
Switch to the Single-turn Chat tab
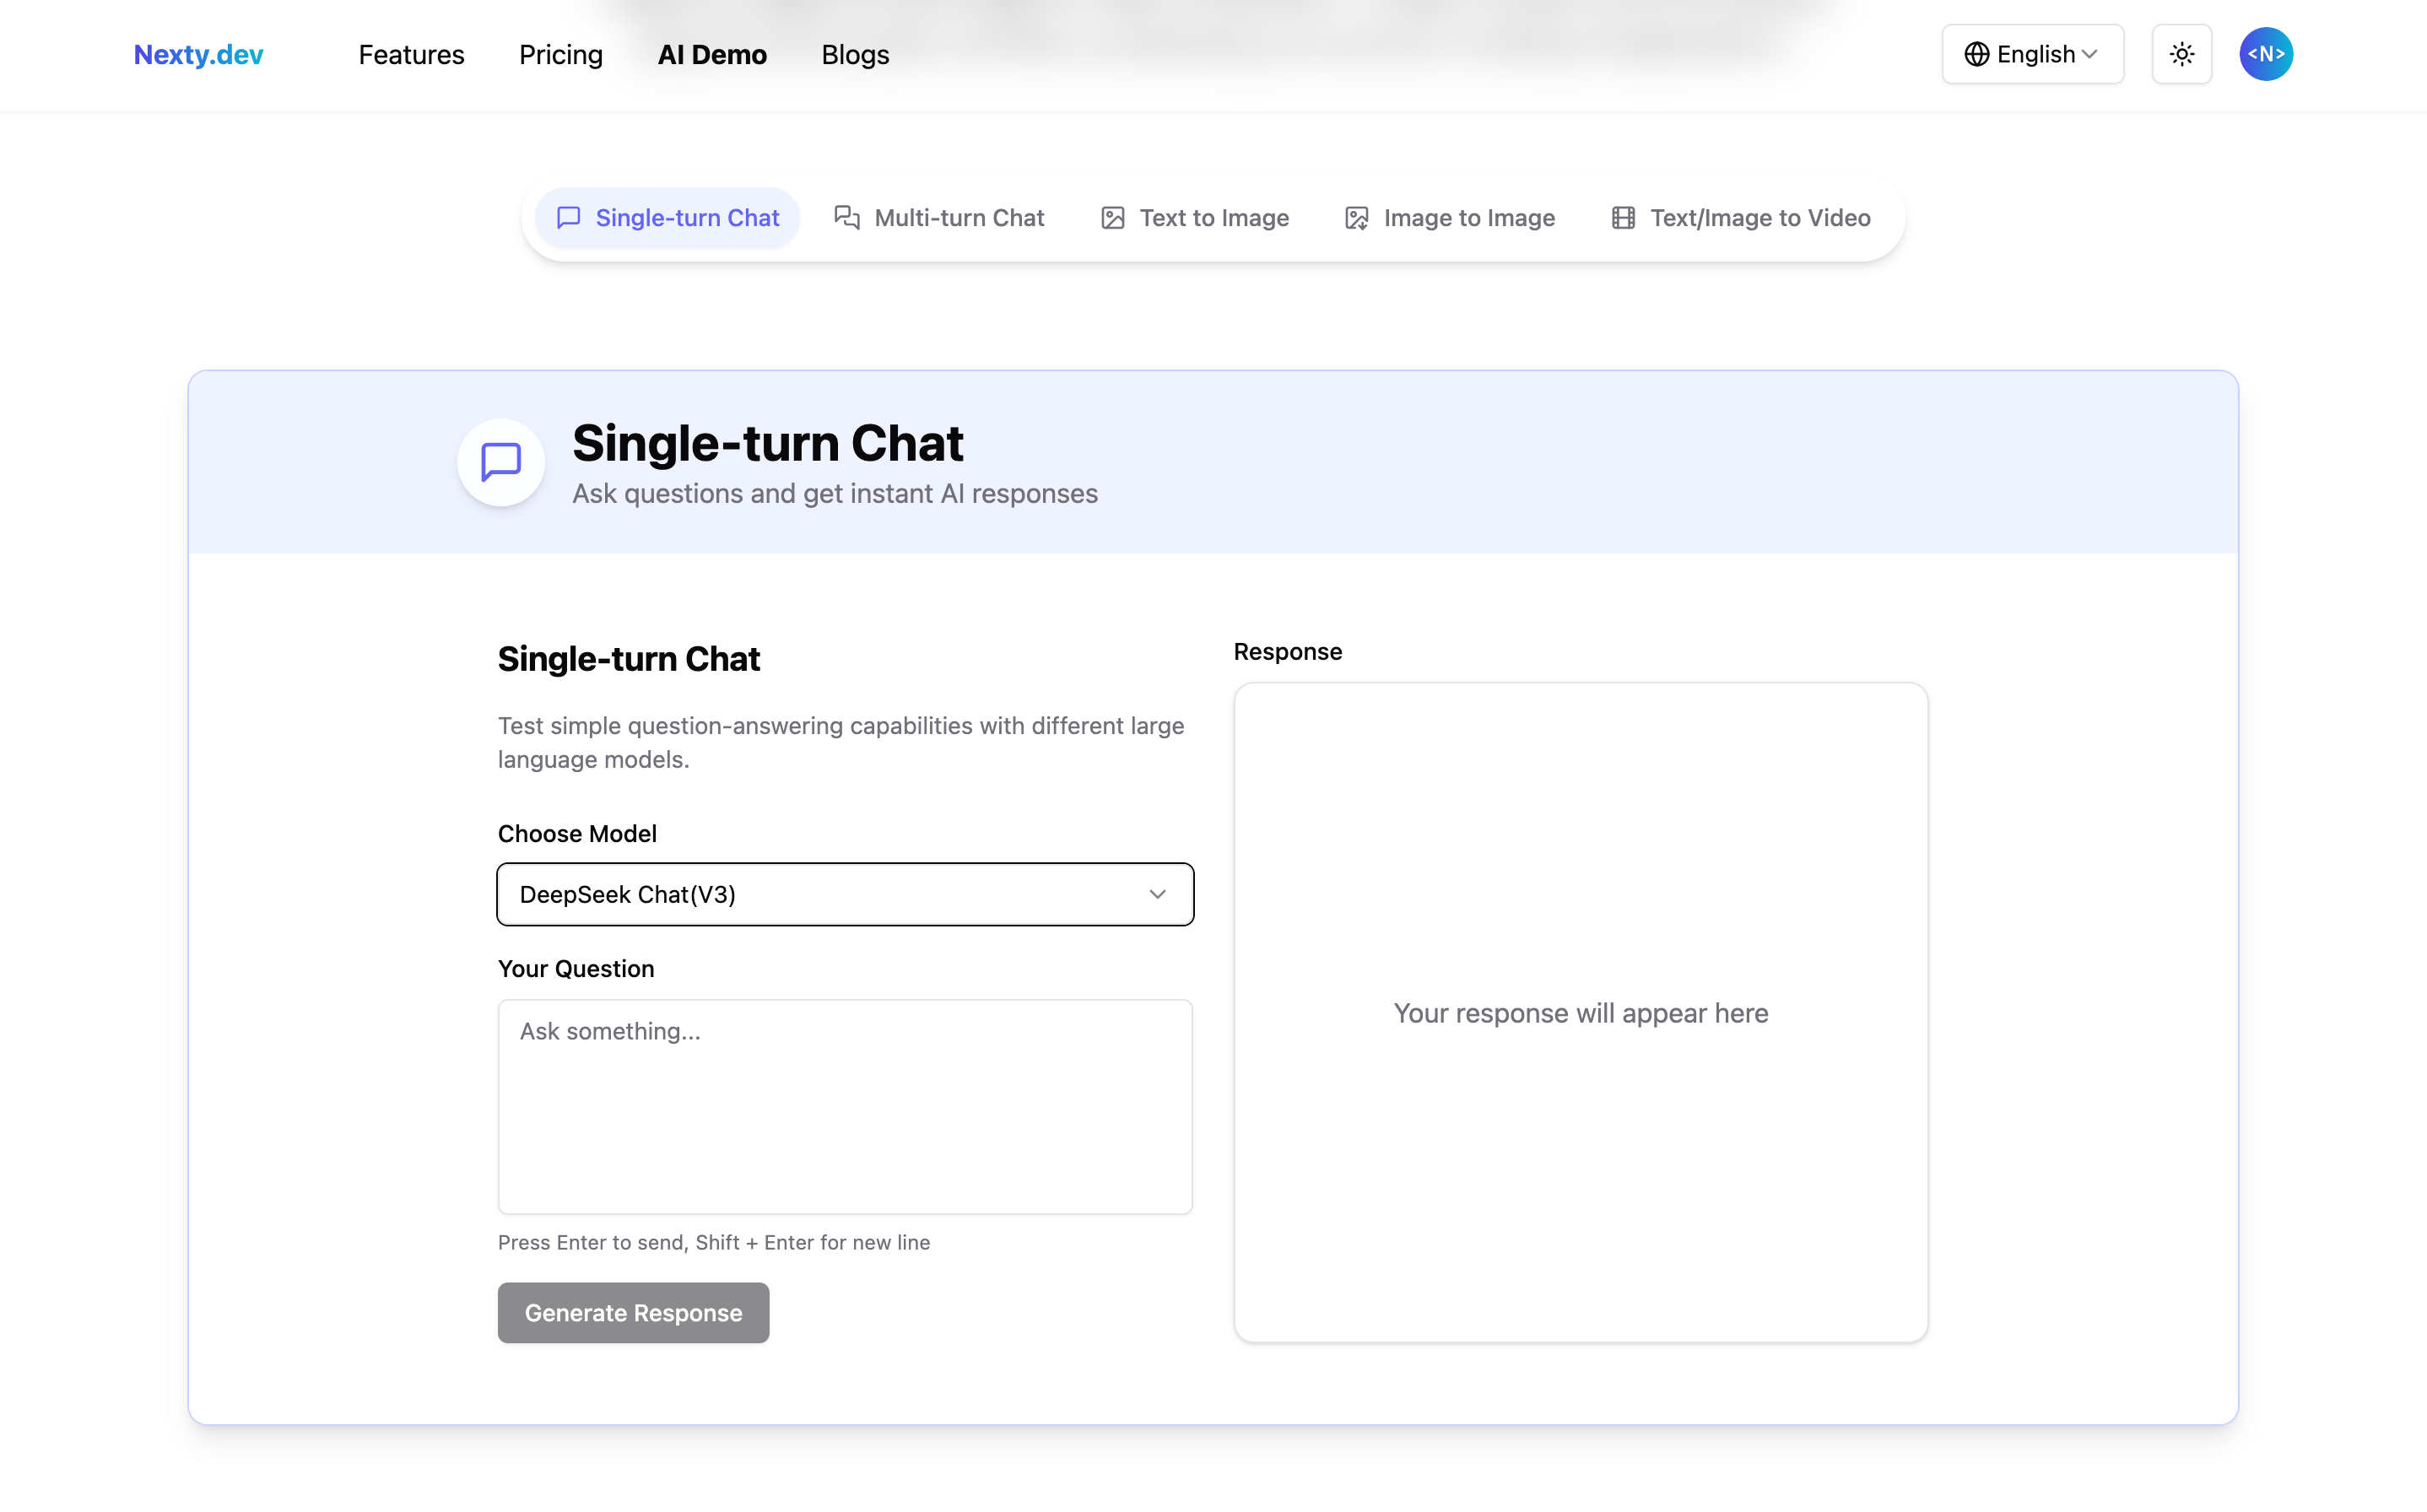pyautogui.click(x=667, y=218)
